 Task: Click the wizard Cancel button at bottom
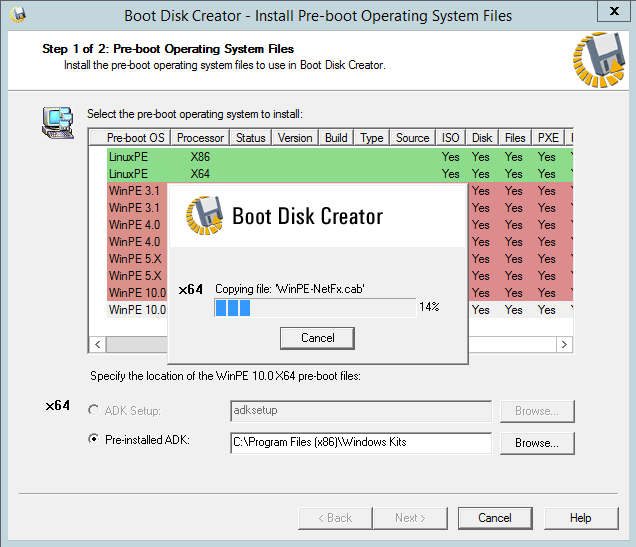pyautogui.click(x=495, y=518)
